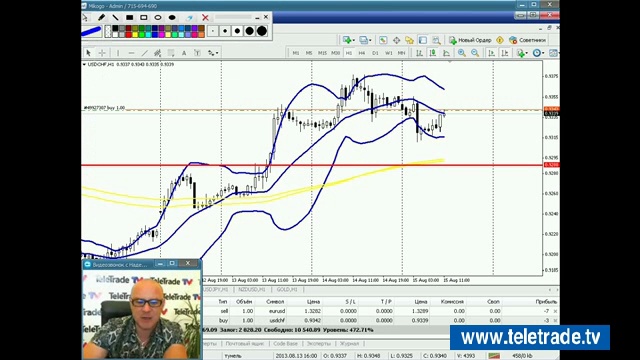The height and width of the screenshot is (360, 640).
Task: Choose the smallest brush size dot
Action: 213,31
